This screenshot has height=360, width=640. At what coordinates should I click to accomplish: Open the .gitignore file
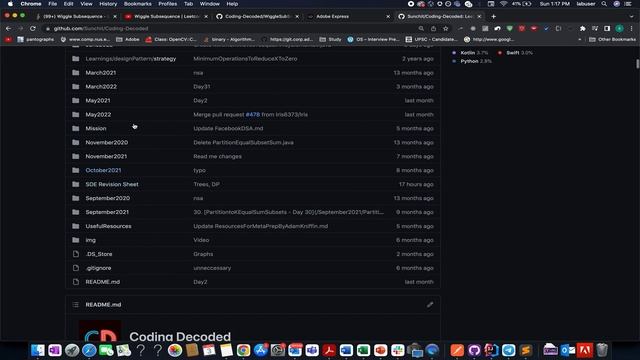pos(98,268)
